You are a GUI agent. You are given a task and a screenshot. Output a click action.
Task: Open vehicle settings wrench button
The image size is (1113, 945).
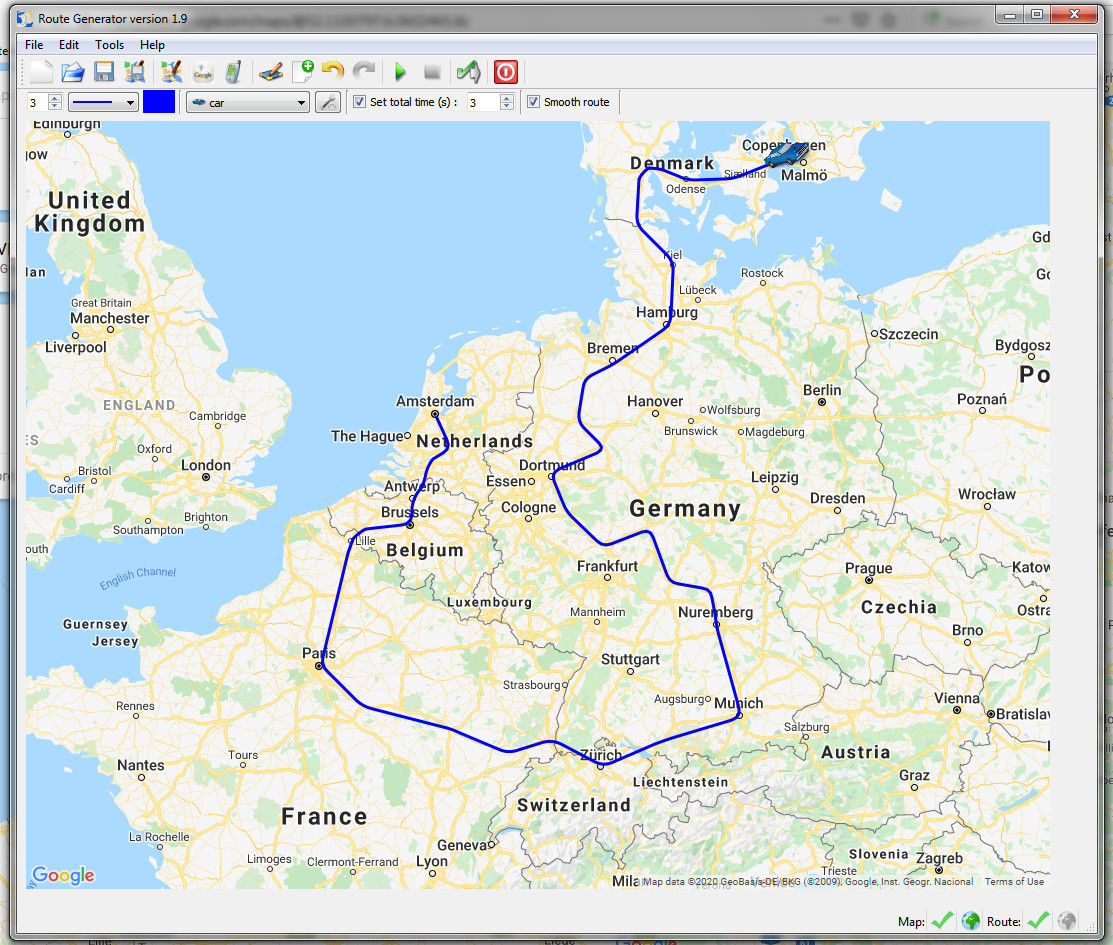328,102
